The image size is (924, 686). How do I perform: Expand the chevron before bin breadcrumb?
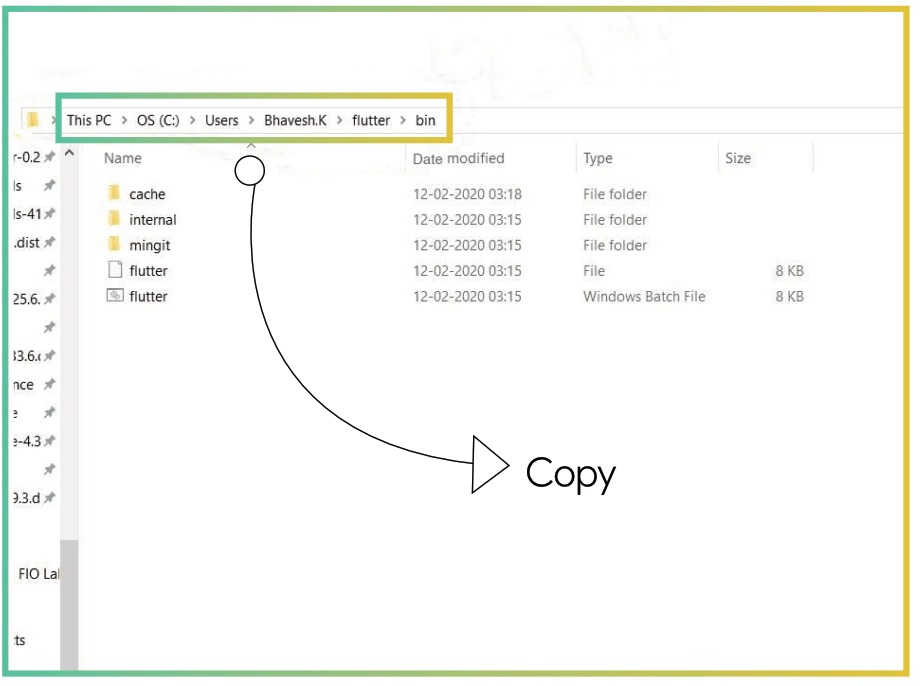(x=403, y=120)
